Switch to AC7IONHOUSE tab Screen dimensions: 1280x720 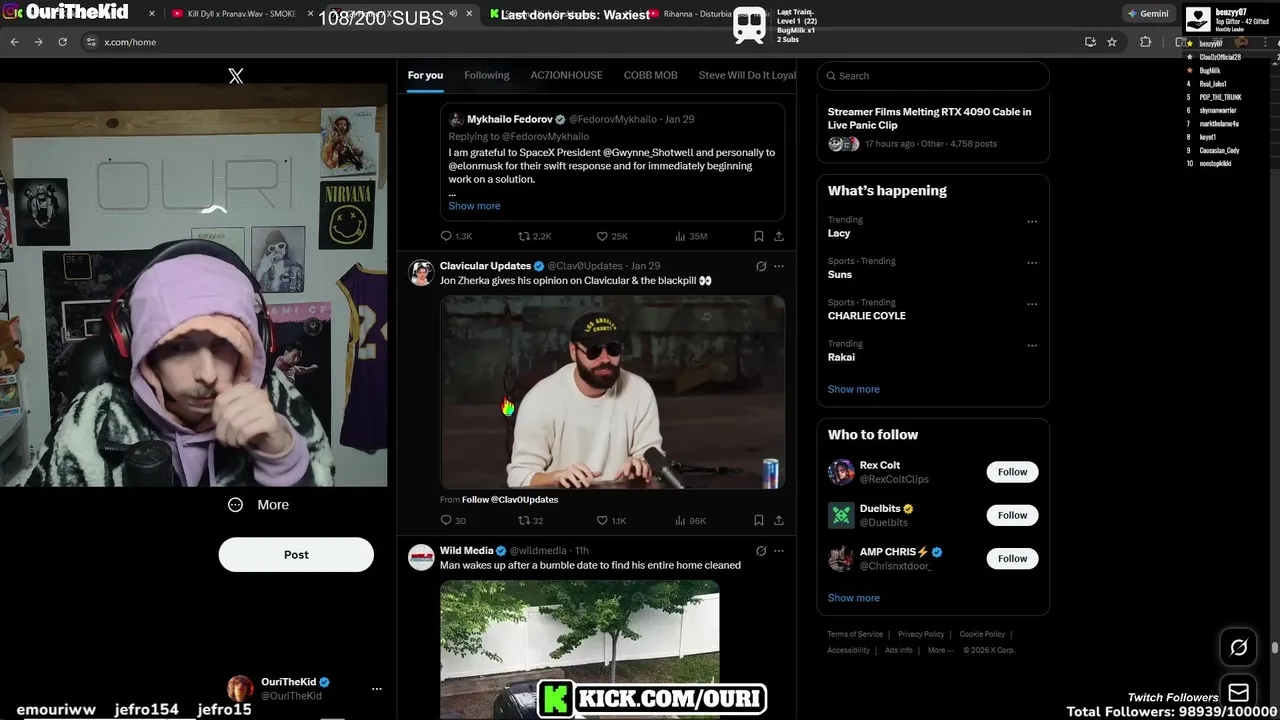coord(566,75)
